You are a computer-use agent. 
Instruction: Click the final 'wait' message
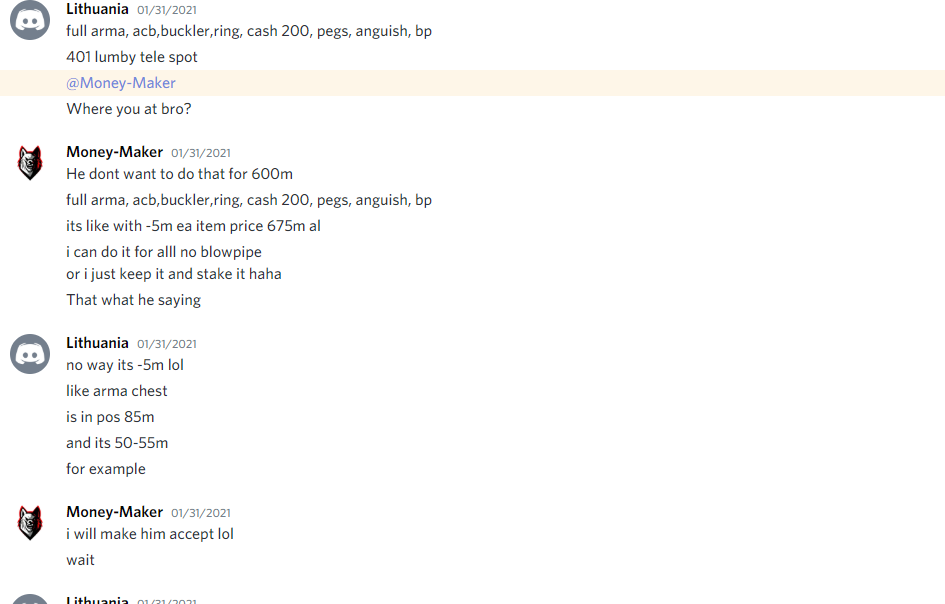[80, 560]
